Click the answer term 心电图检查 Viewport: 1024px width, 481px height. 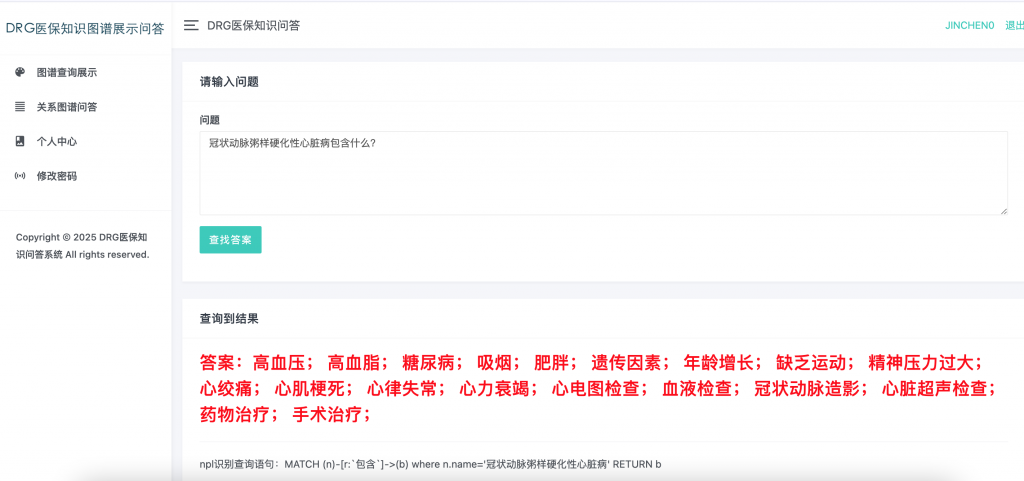(596, 389)
